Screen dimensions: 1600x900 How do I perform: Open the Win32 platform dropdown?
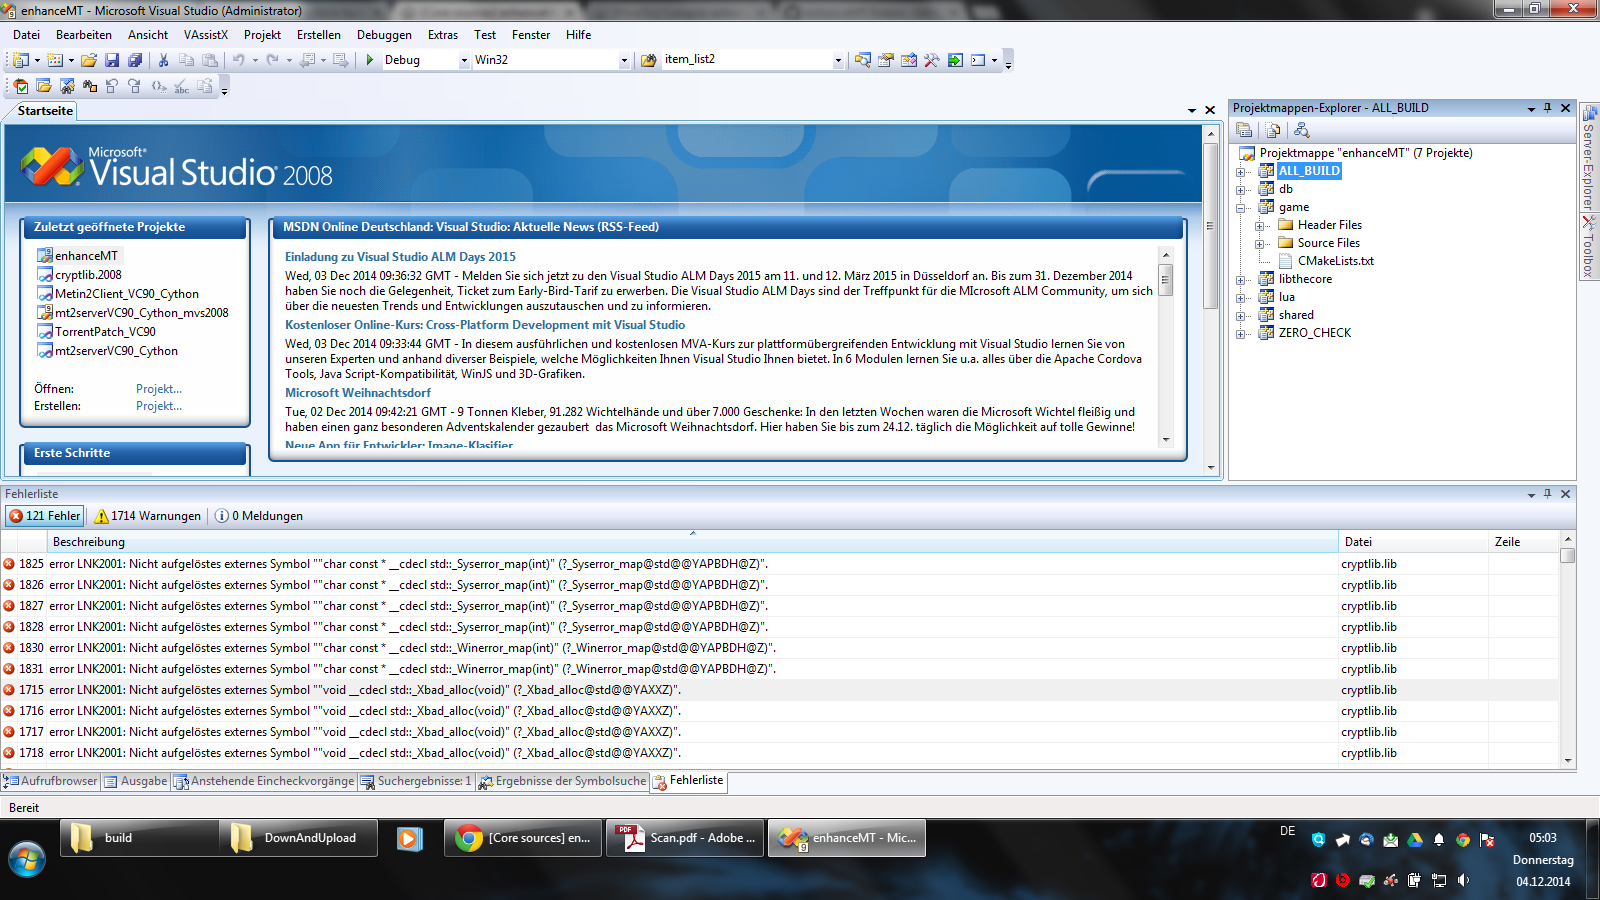624,60
